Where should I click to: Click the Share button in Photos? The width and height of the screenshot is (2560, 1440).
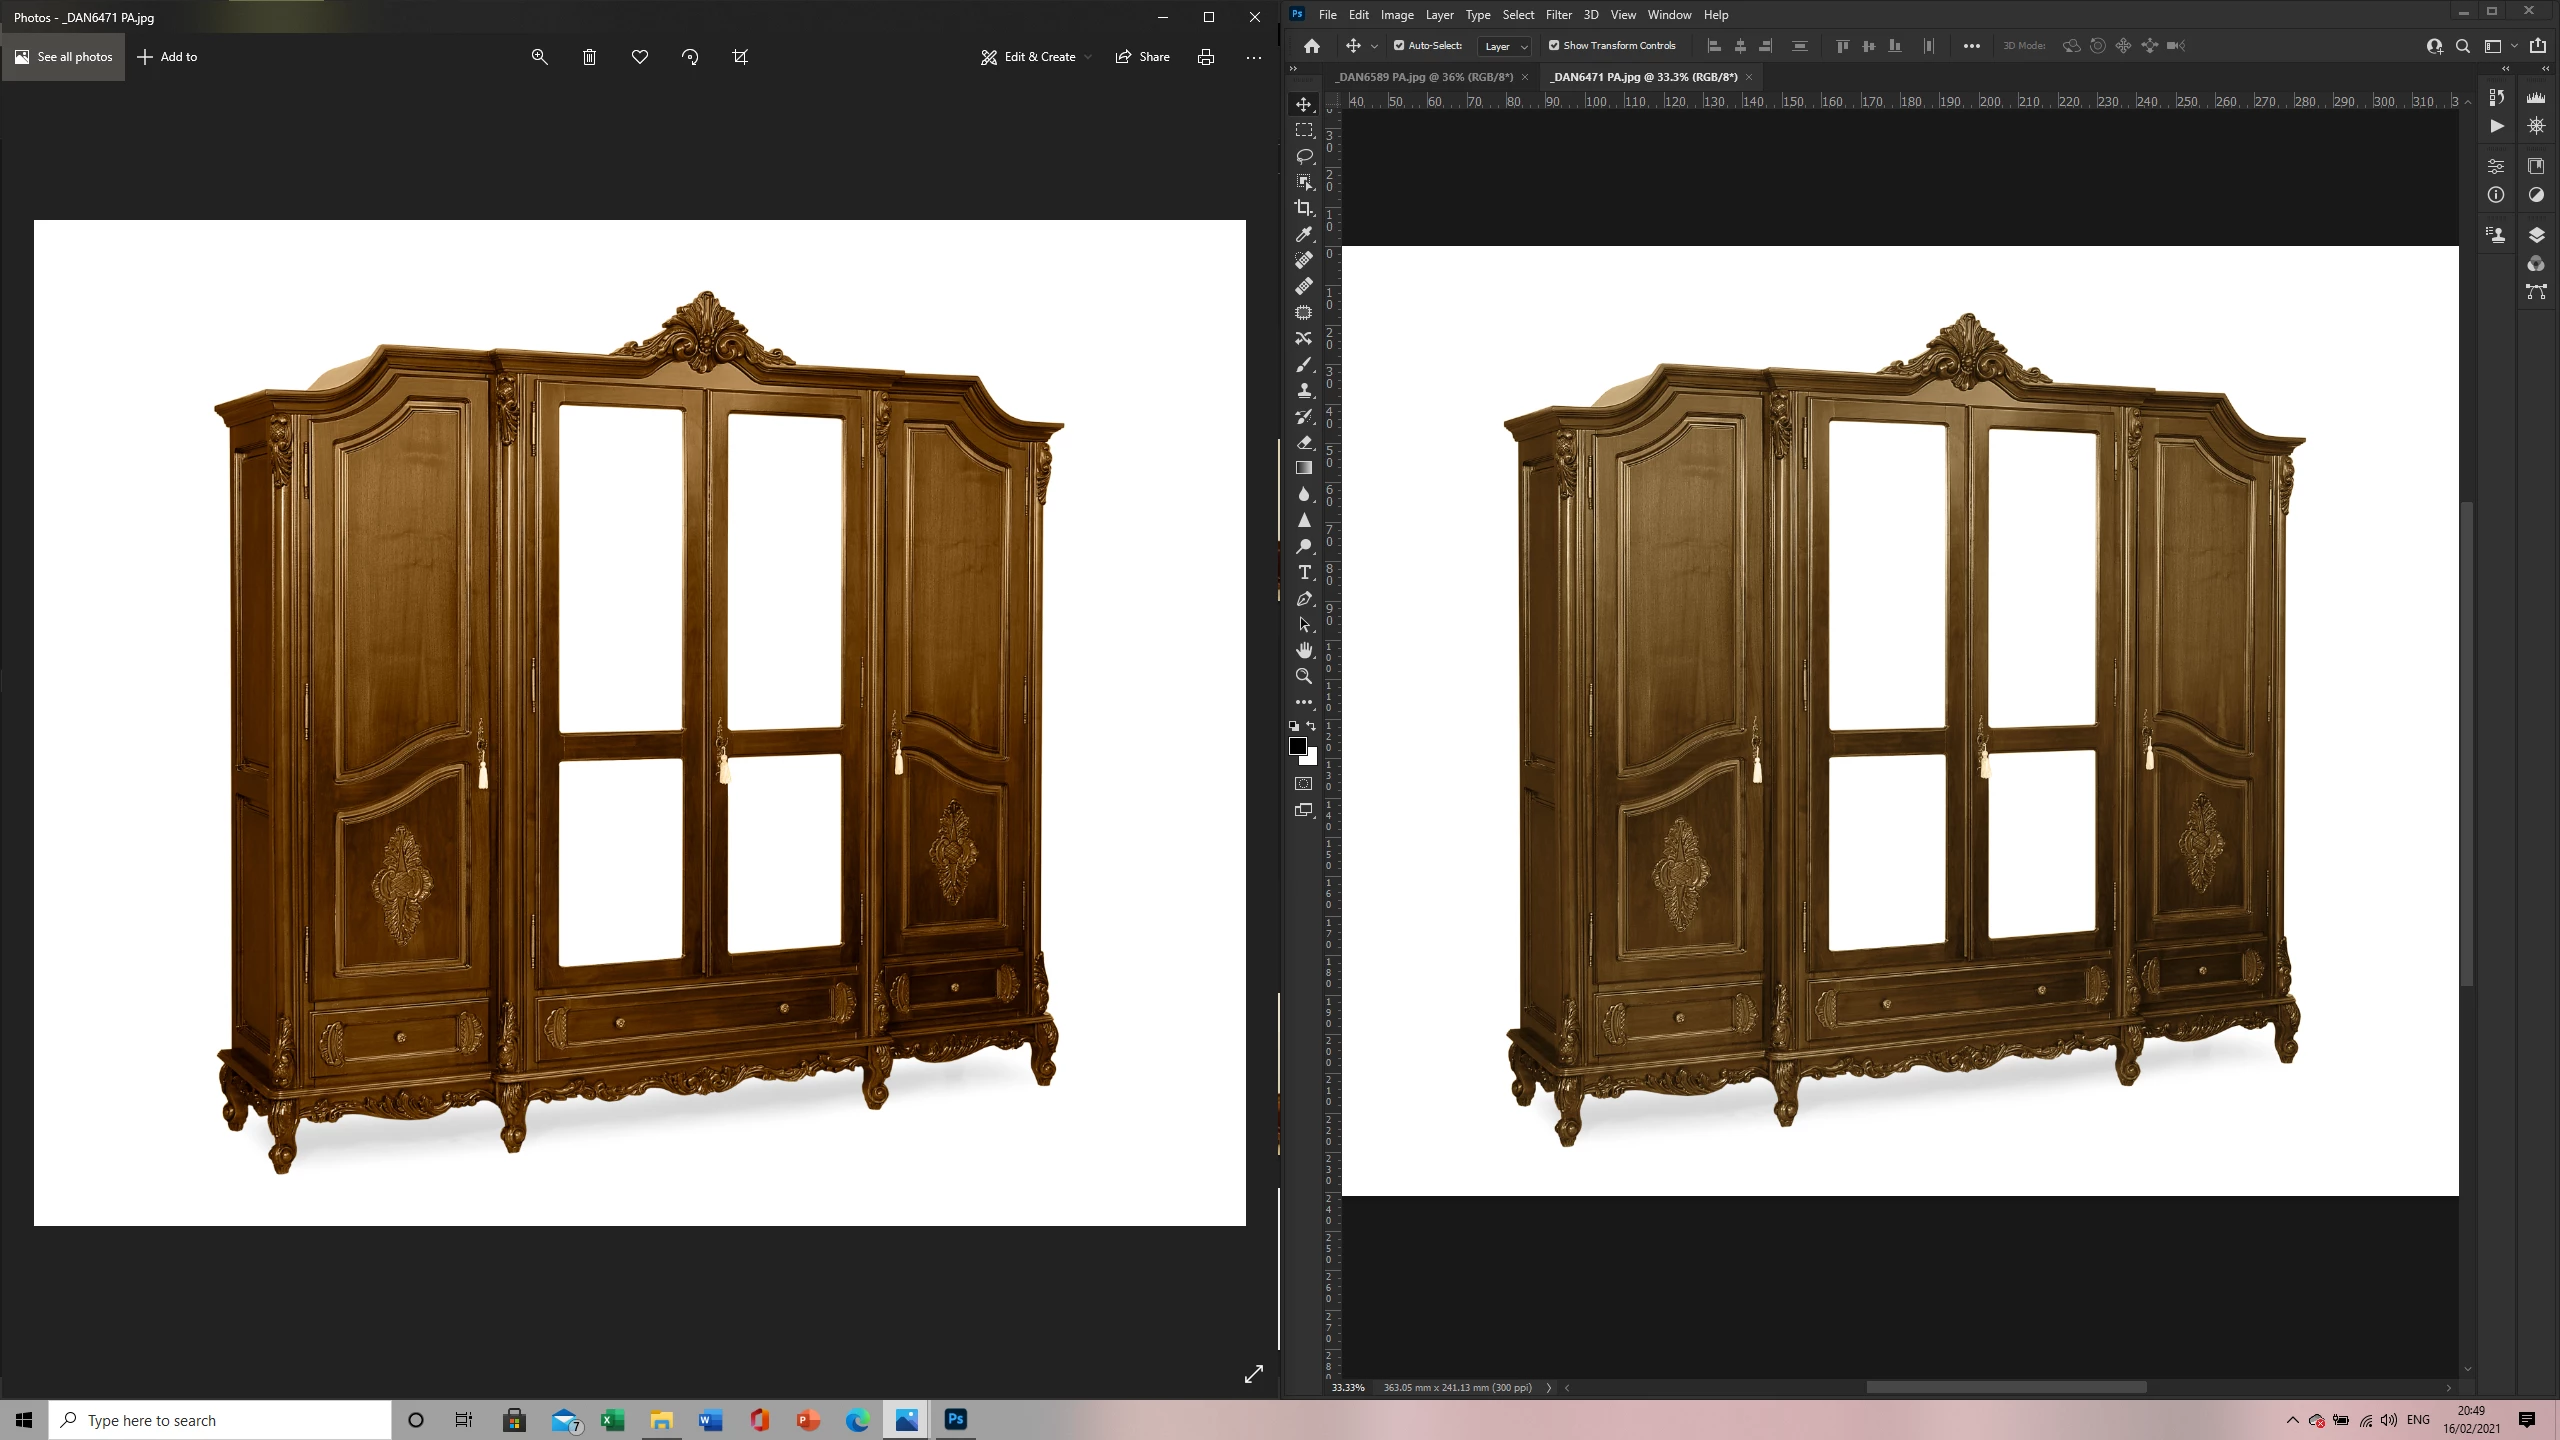[1143, 57]
